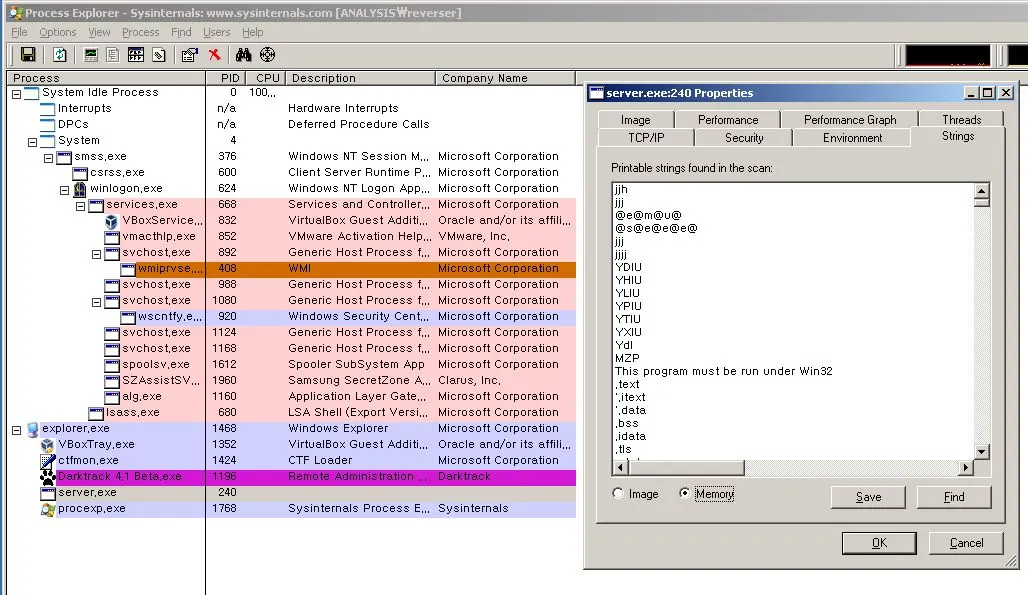Image resolution: width=1028 pixels, height=595 pixels.
Task: Sort by the PID column header
Action: coord(226,78)
